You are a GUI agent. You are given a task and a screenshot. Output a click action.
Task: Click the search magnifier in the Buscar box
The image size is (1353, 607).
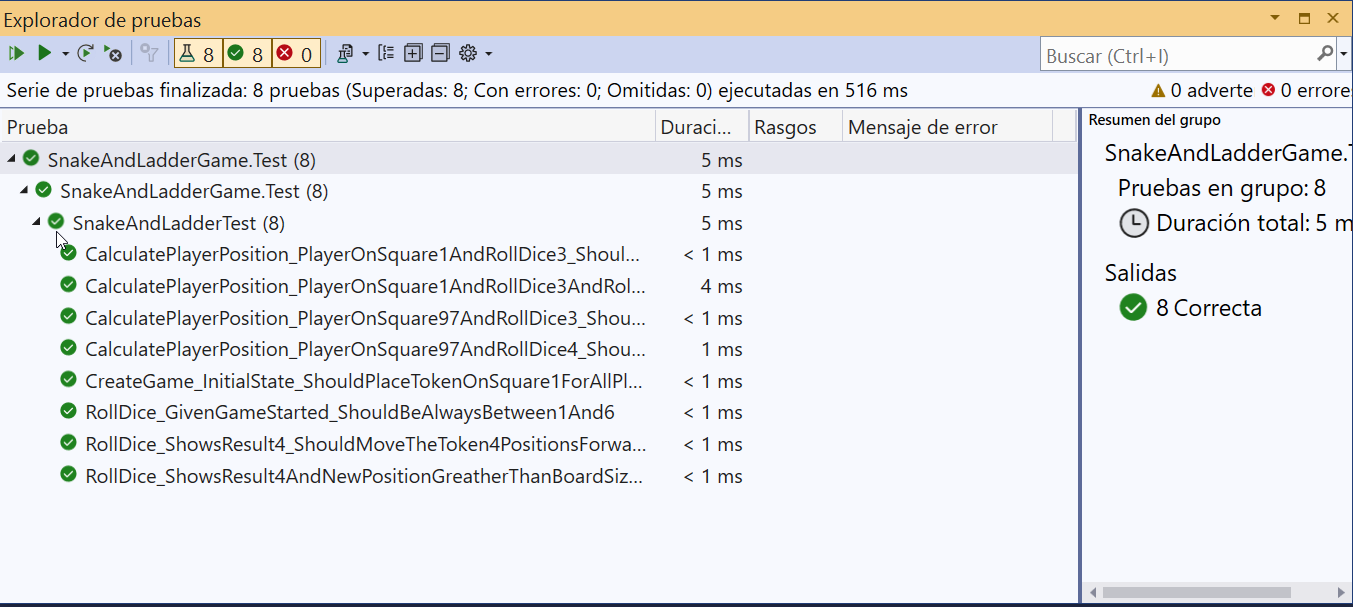pyautogui.click(x=1325, y=53)
